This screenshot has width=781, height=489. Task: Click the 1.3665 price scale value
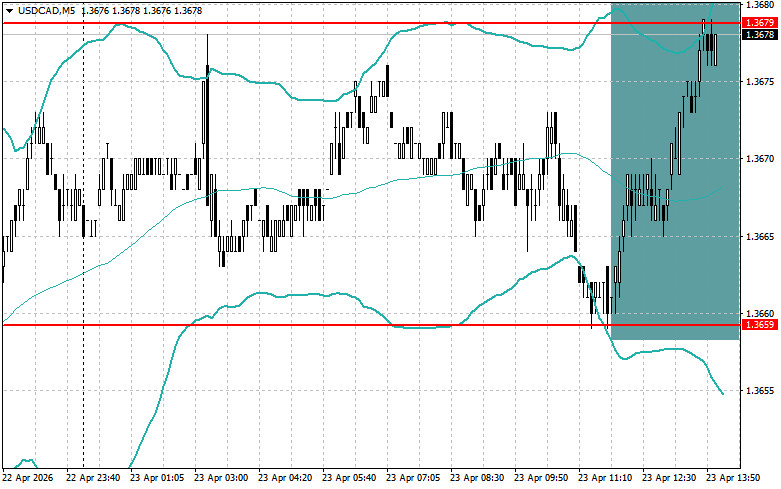tap(760, 236)
